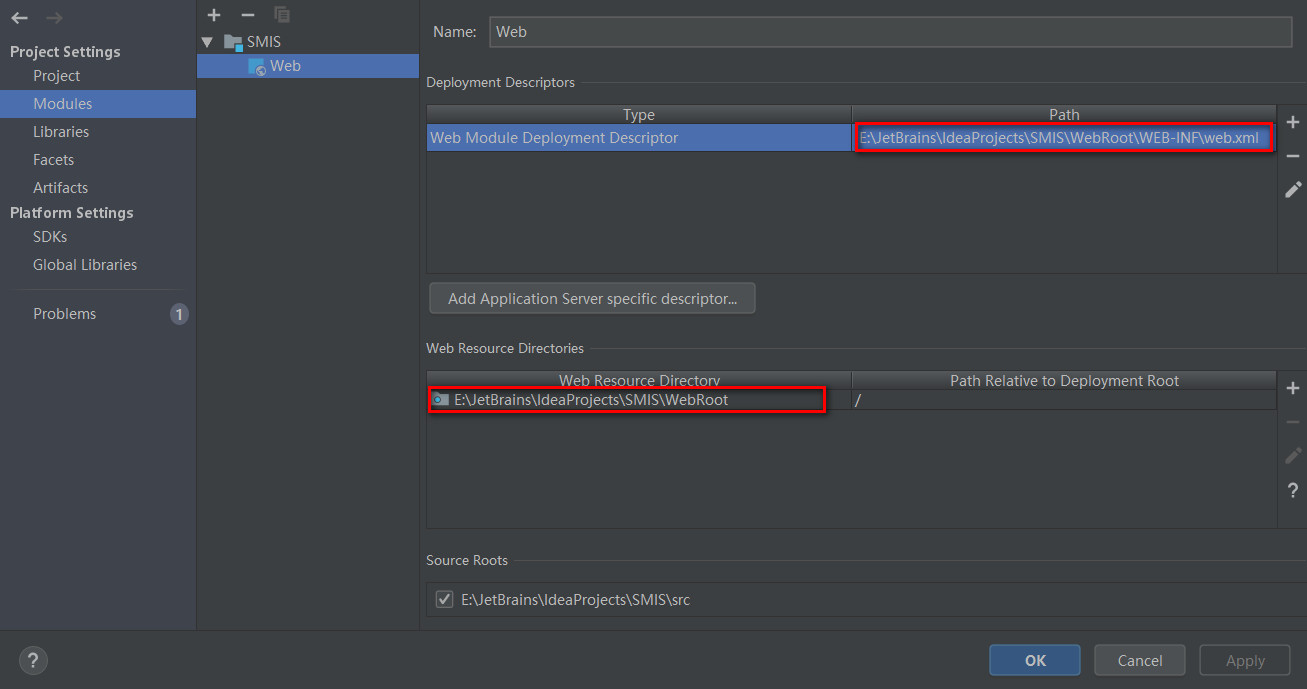The width and height of the screenshot is (1307, 689).
Task: Open Global Libraries under Platform Settings
Action: point(85,265)
